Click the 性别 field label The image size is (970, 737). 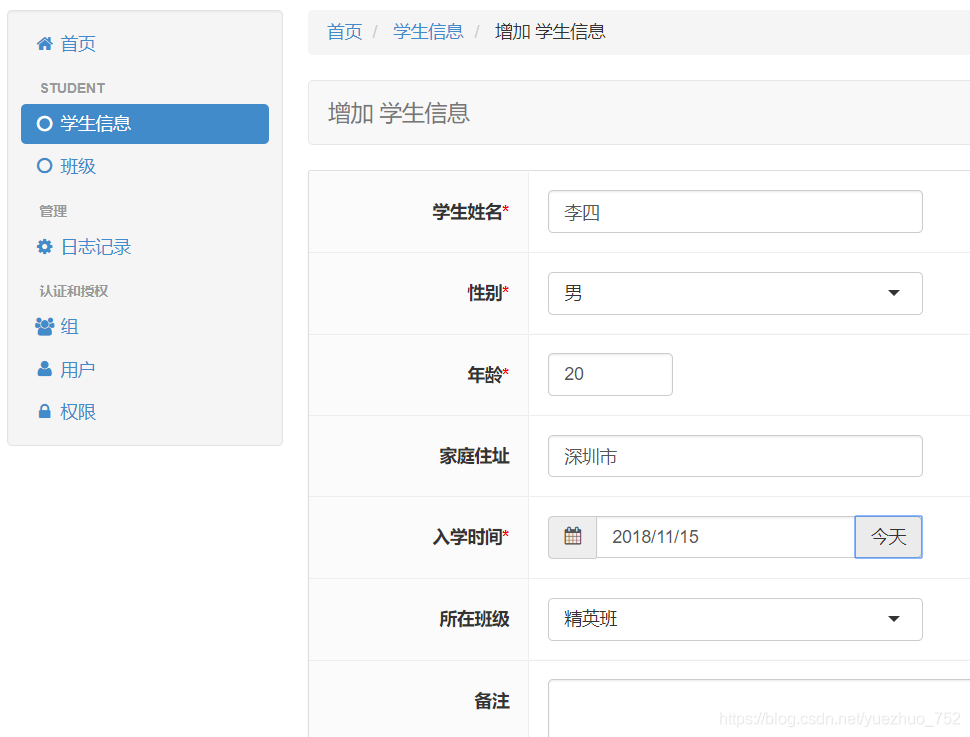coord(488,293)
